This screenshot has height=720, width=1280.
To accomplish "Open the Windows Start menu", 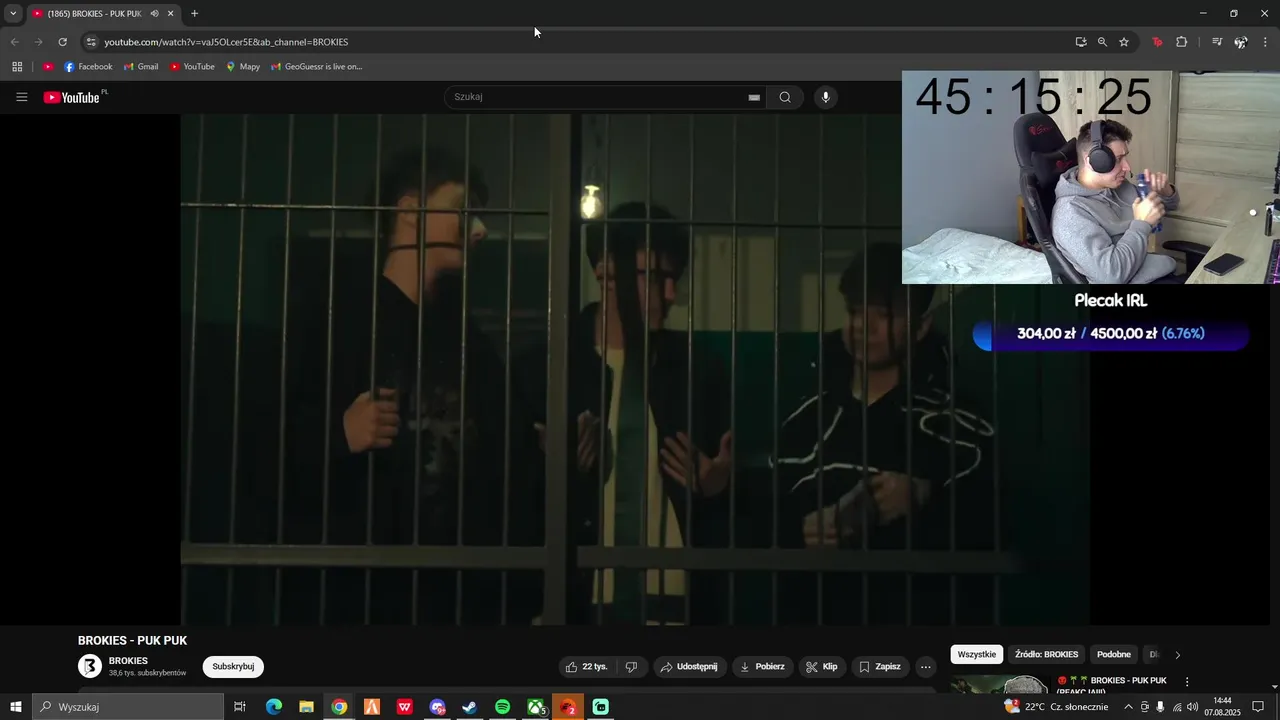I will (x=16, y=707).
